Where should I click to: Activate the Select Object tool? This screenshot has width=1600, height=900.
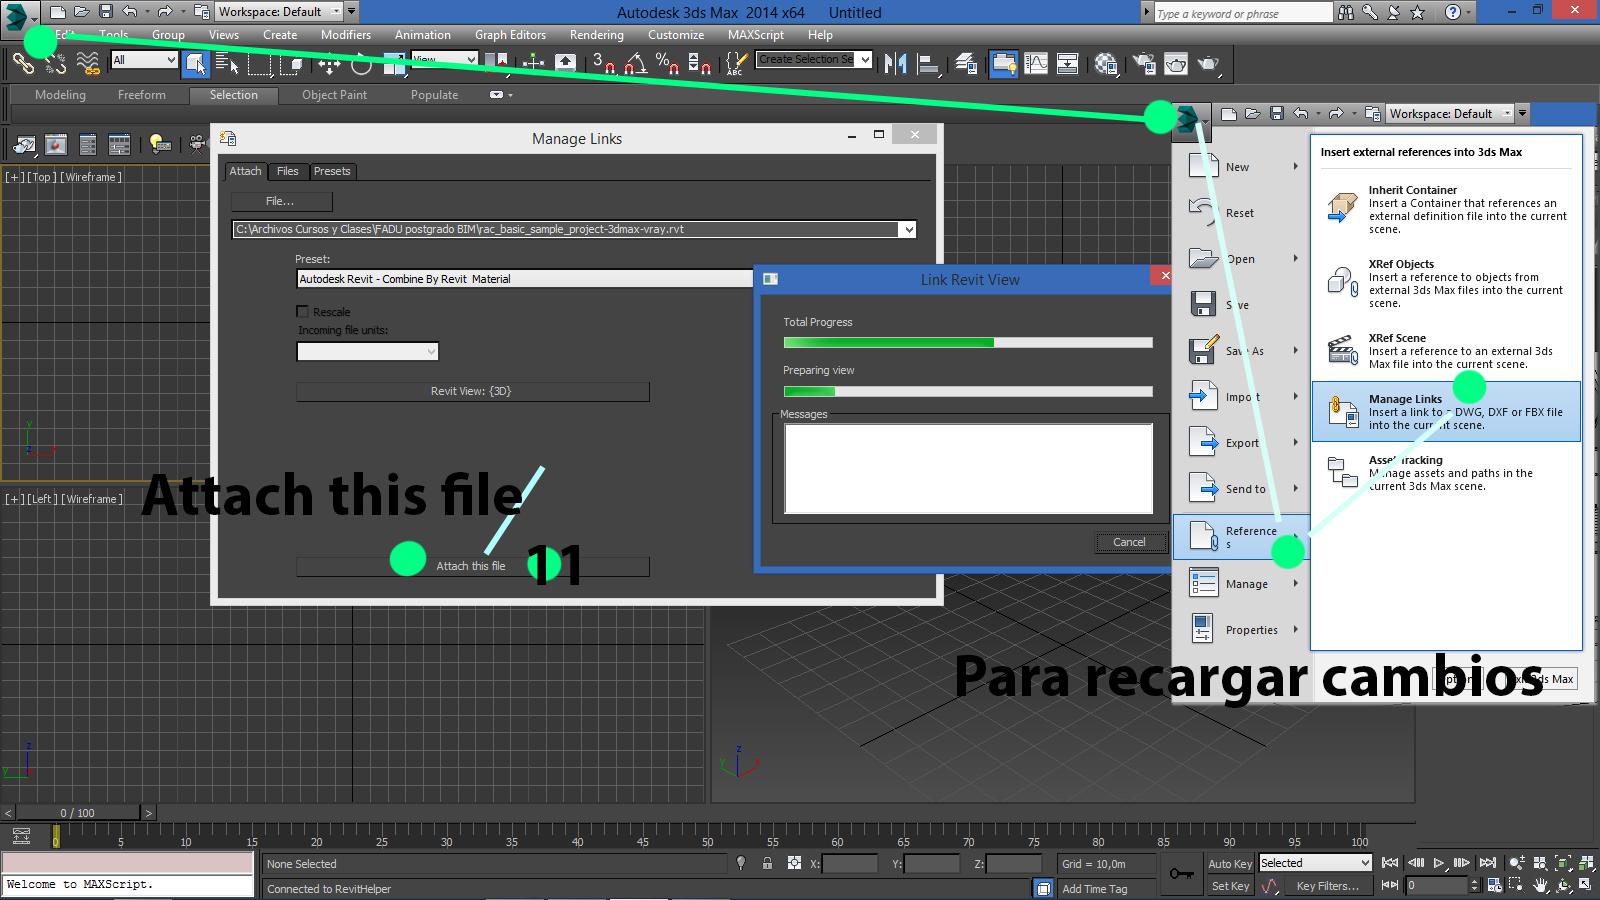tap(196, 64)
